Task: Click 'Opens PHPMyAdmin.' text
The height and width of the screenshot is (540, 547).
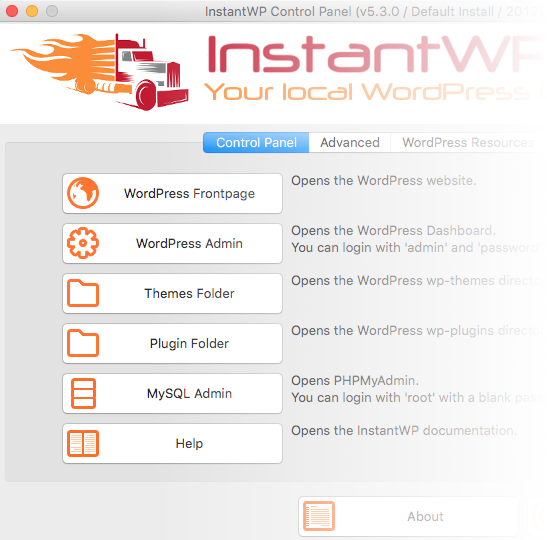Action: pos(355,381)
